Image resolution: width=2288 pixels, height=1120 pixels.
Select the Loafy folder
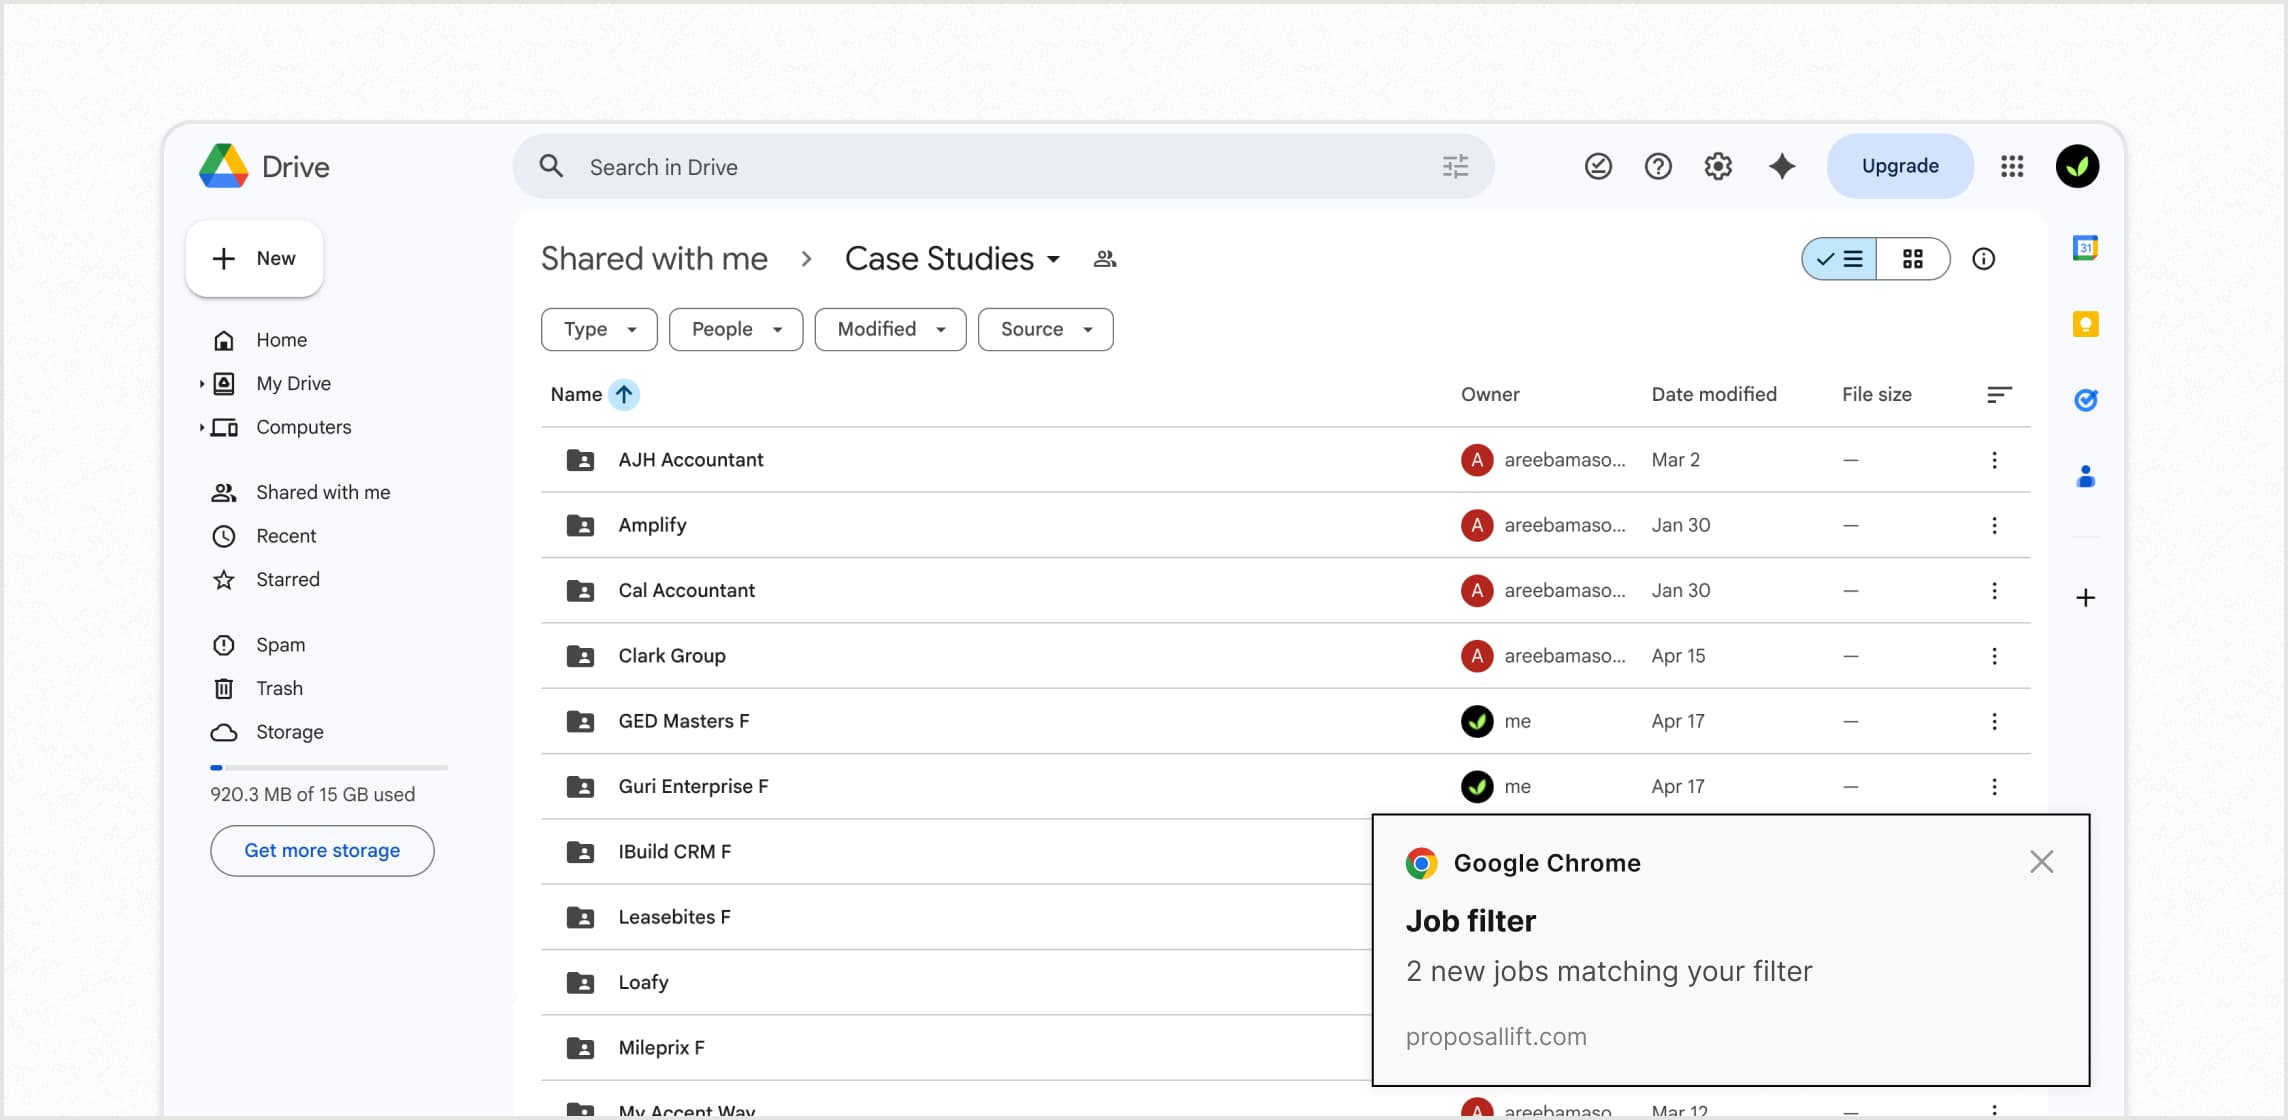coord(643,983)
